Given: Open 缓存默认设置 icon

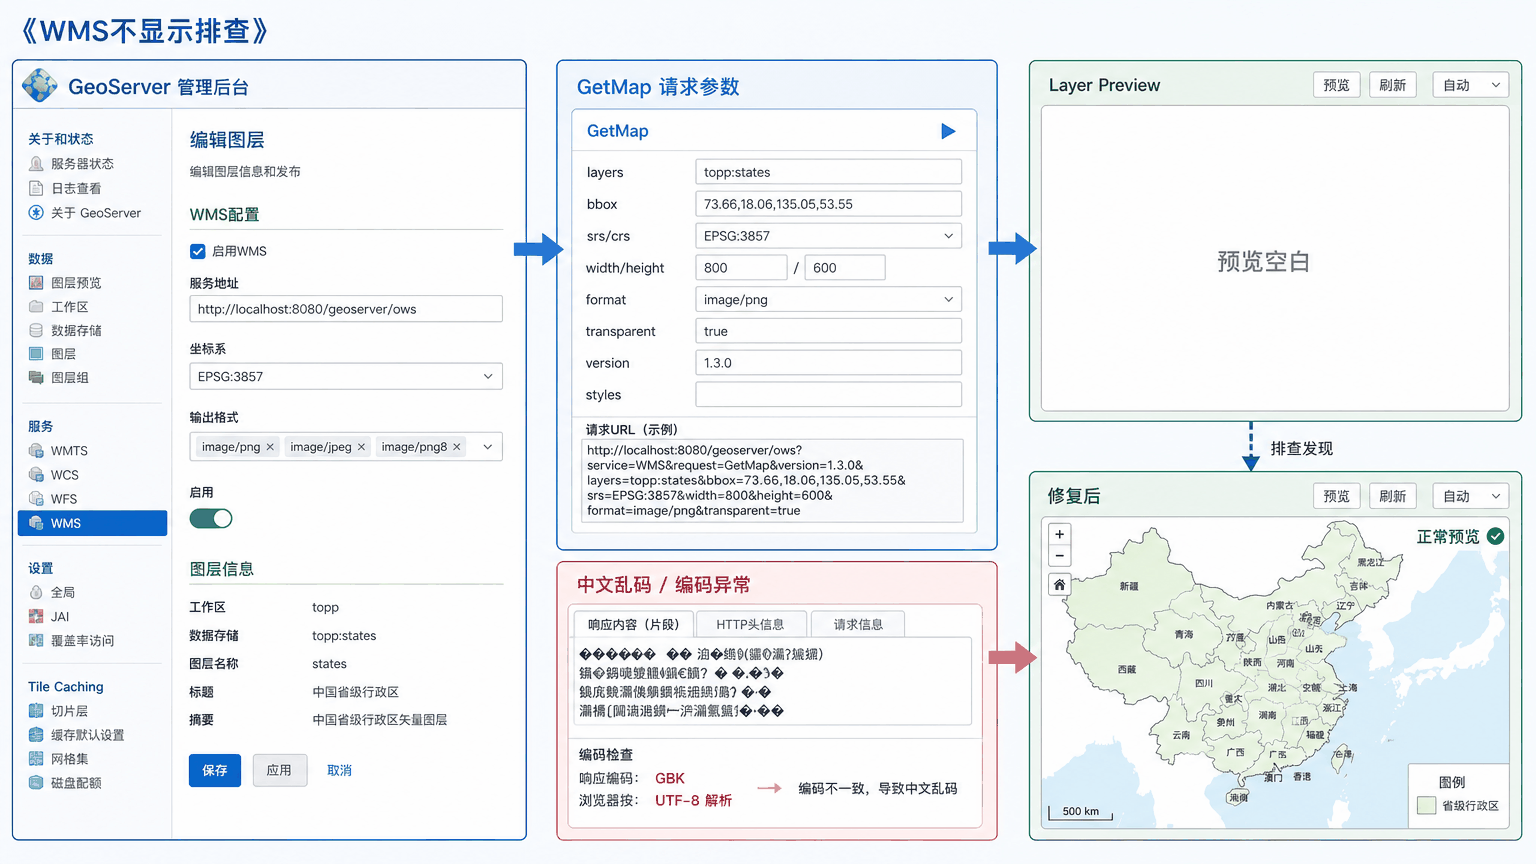Looking at the screenshot, I should (x=36, y=735).
